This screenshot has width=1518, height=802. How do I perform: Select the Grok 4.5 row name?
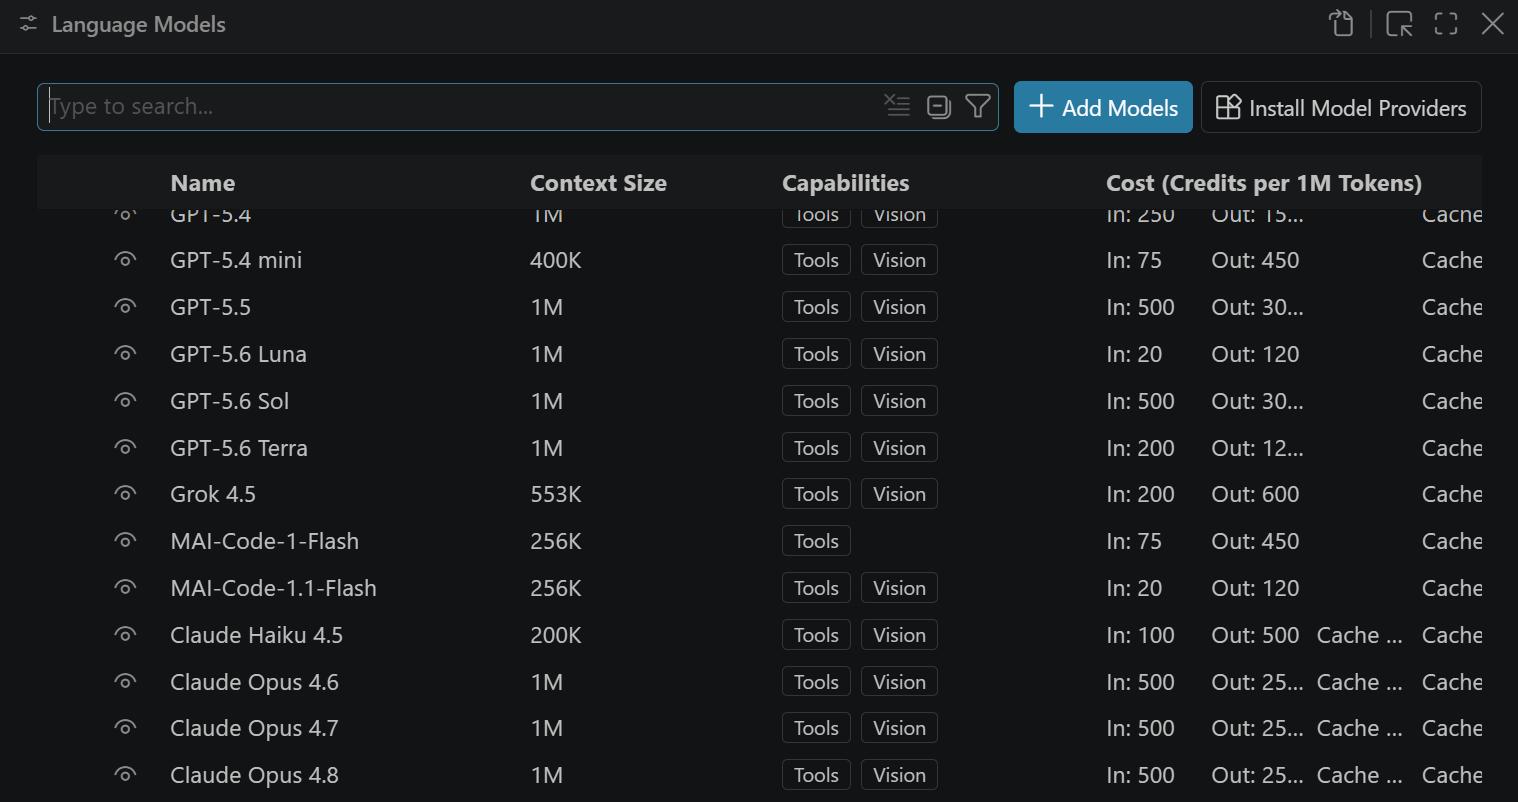click(x=213, y=494)
